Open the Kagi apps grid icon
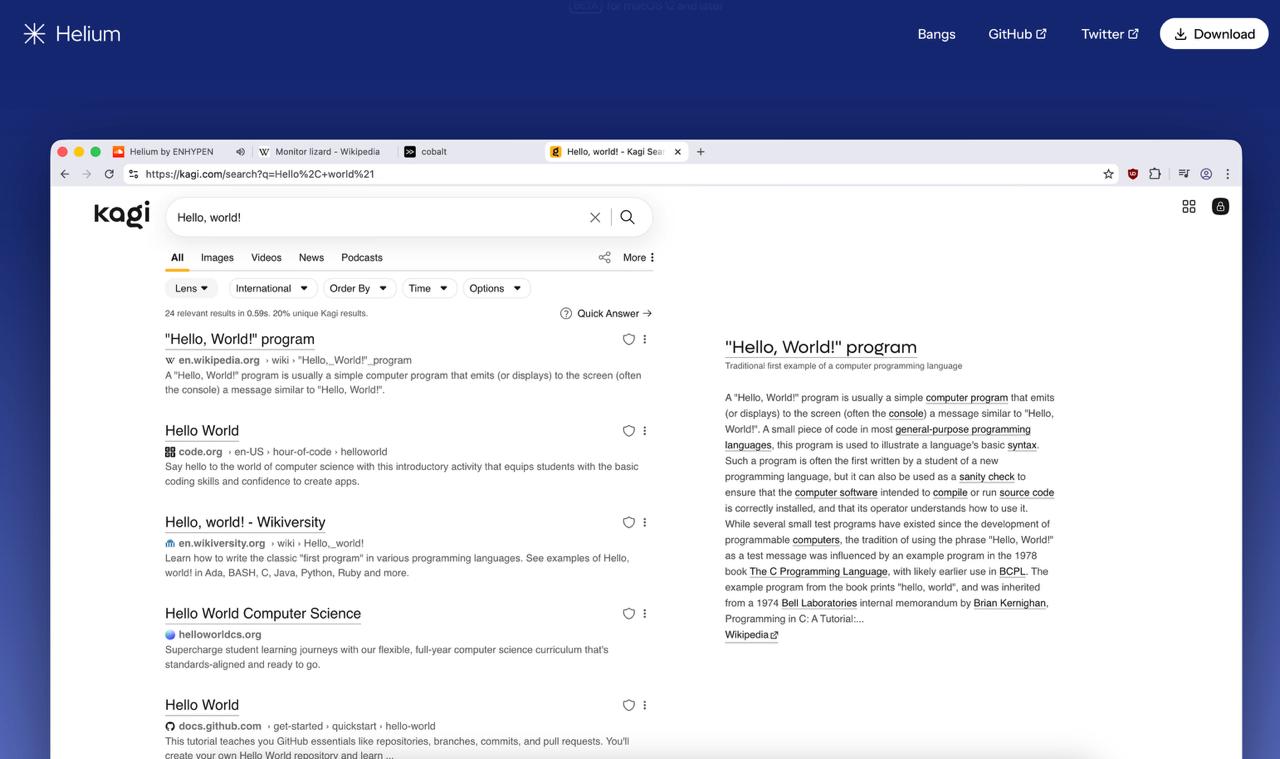Image resolution: width=1280 pixels, height=759 pixels. click(x=1189, y=206)
